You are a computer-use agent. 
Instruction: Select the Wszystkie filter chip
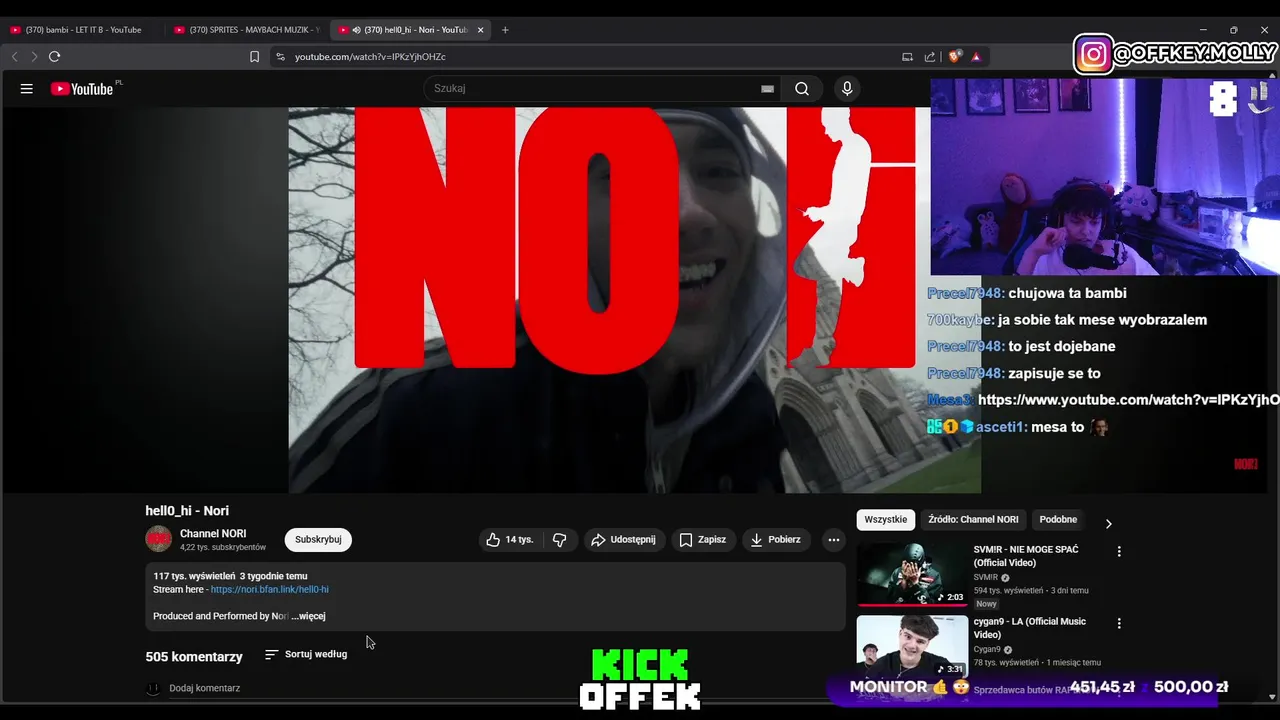click(x=886, y=520)
